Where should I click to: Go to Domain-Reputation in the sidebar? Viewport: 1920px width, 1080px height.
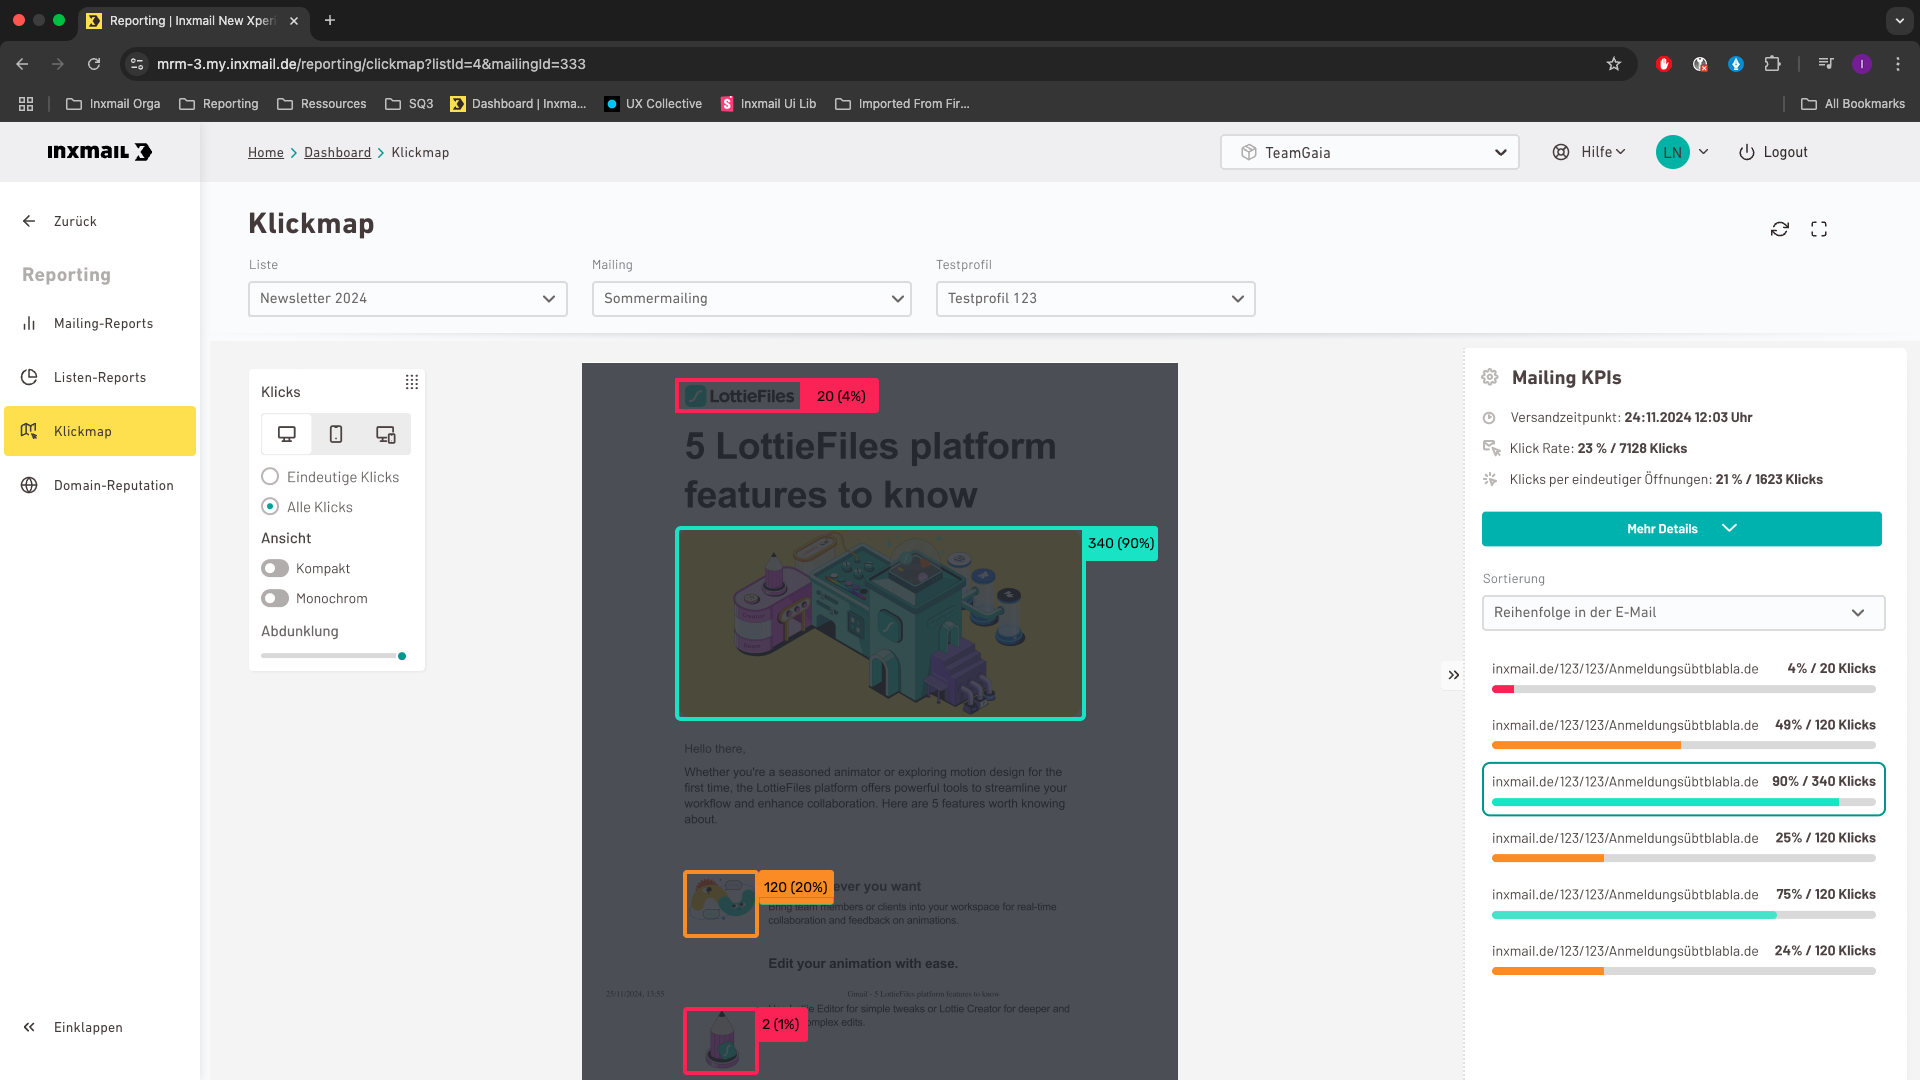113,485
